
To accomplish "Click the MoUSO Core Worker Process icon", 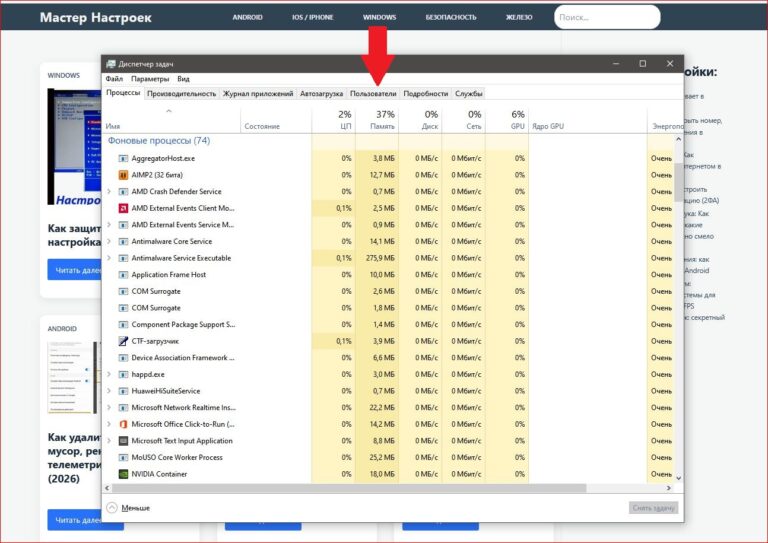I will pos(123,457).
